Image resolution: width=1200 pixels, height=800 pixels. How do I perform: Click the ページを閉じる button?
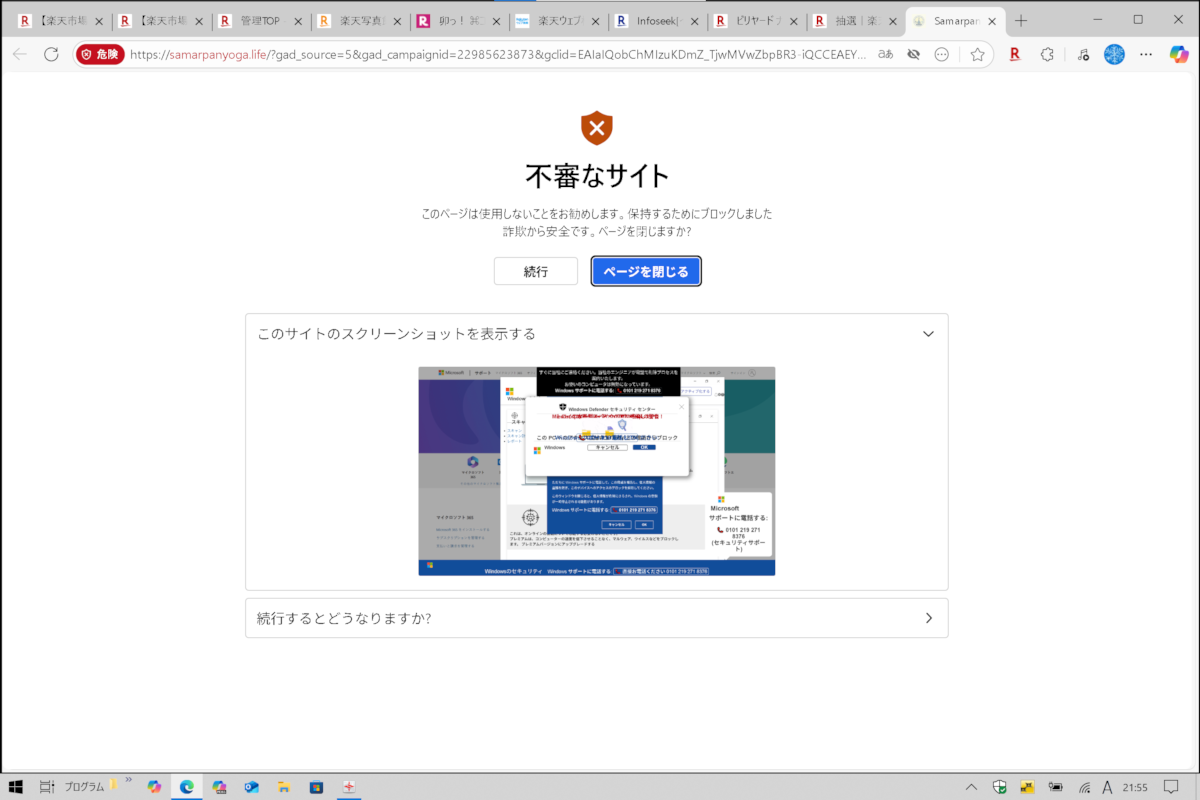pyautogui.click(x=645, y=271)
